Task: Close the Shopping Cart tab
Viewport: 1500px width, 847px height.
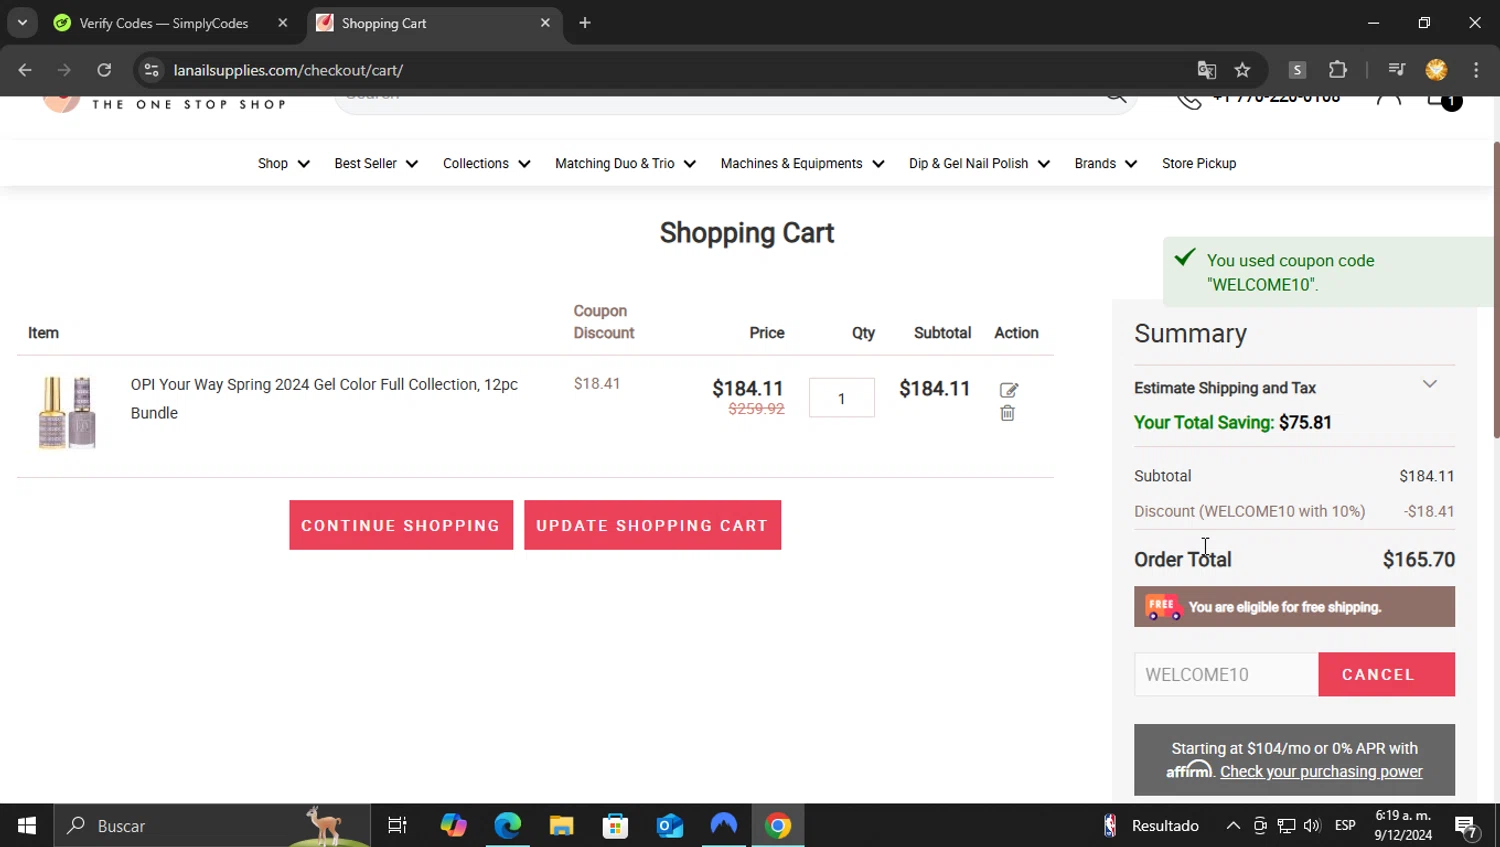Action: pyautogui.click(x=545, y=23)
